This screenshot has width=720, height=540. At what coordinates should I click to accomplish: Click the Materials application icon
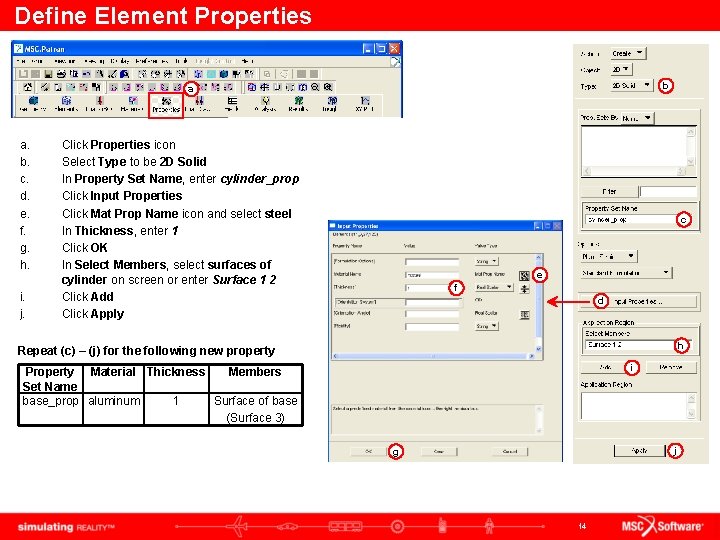click(x=133, y=104)
